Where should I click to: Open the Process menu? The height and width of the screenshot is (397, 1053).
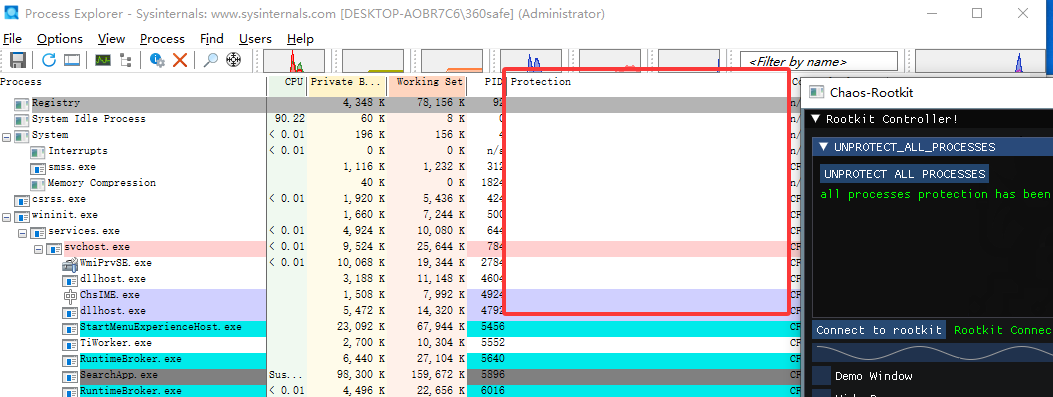[x=162, y=39]
